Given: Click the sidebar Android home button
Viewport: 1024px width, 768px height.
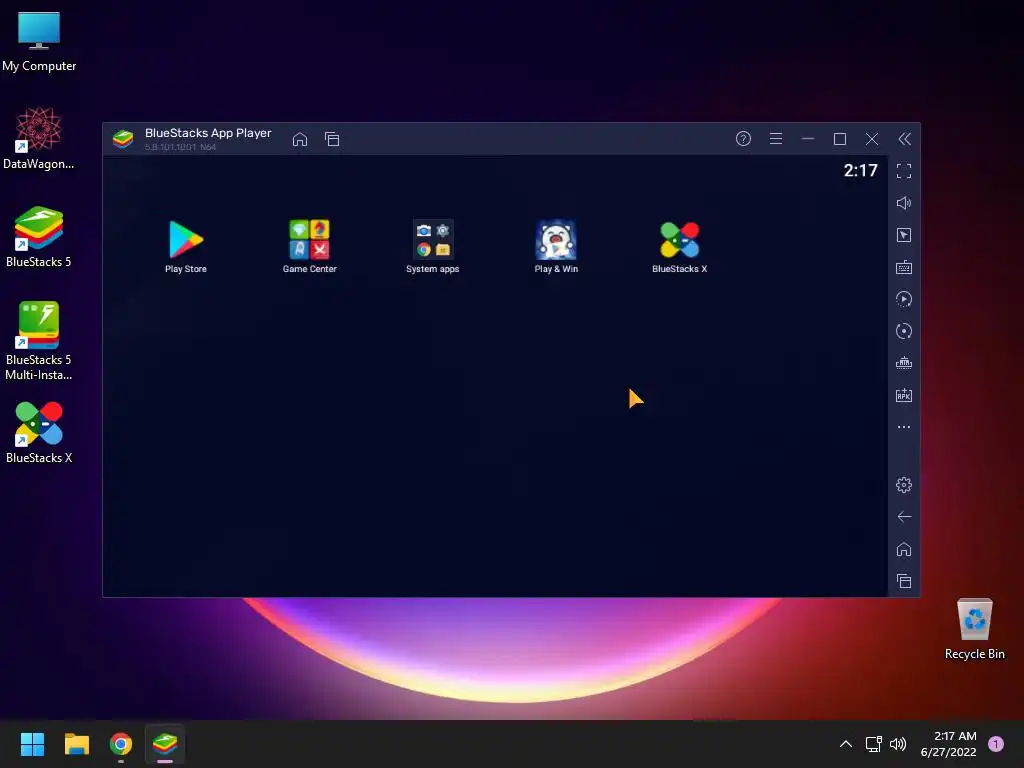Looking at the screenshot, I should (904, 549).
